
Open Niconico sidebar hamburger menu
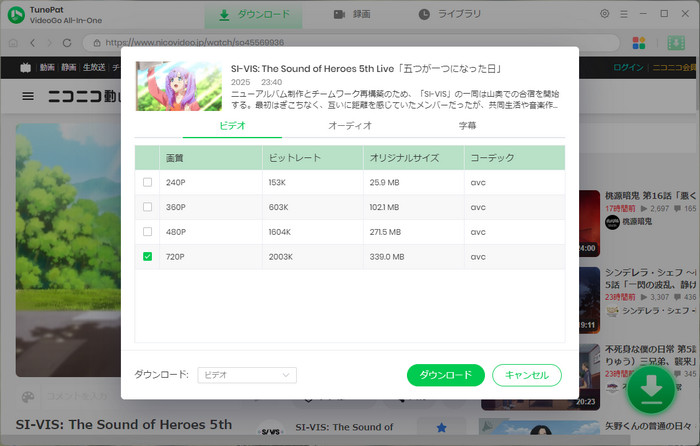[x=28, y=96]
